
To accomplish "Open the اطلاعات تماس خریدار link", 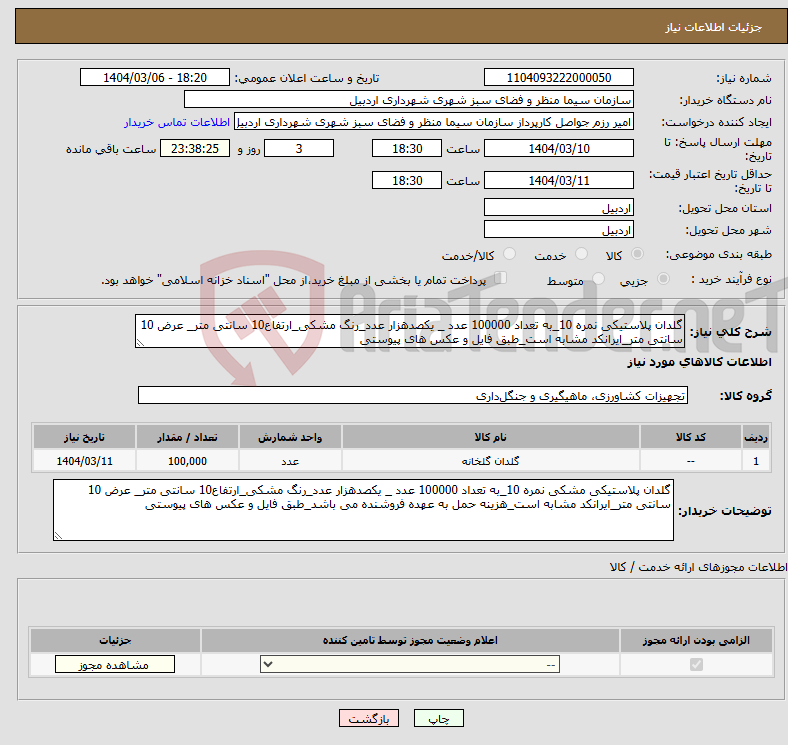I will (177, 122).
